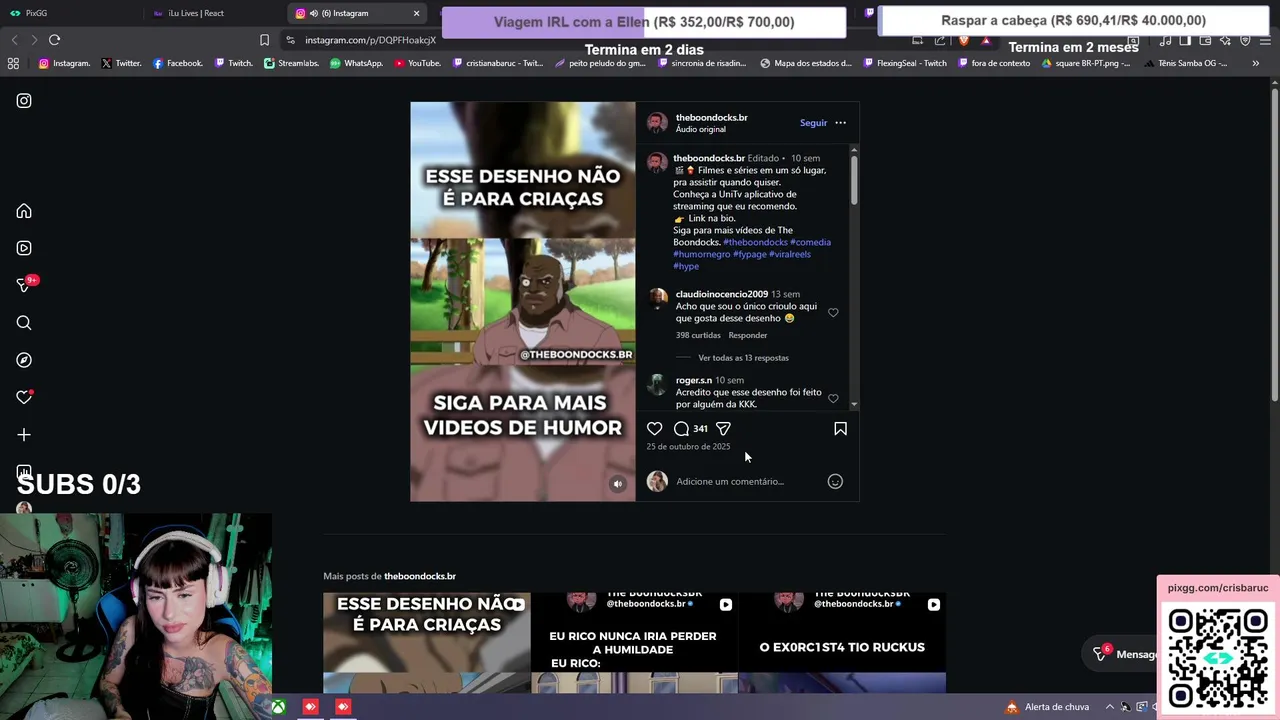Like the theboondocks.br post
Viewport: 1280px width, 720px height.
tap(654, 429)
